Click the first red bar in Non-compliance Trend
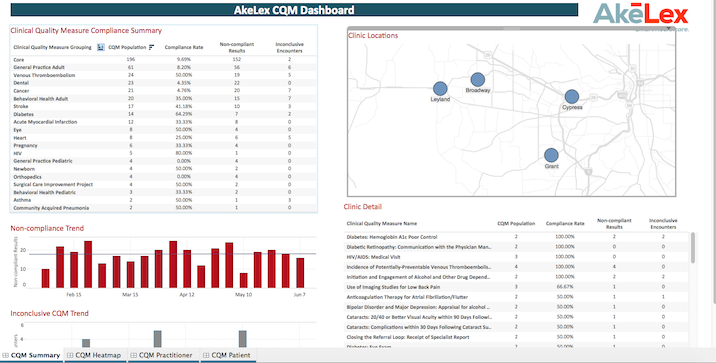716x363 pixels. click(x=45, y=279)
